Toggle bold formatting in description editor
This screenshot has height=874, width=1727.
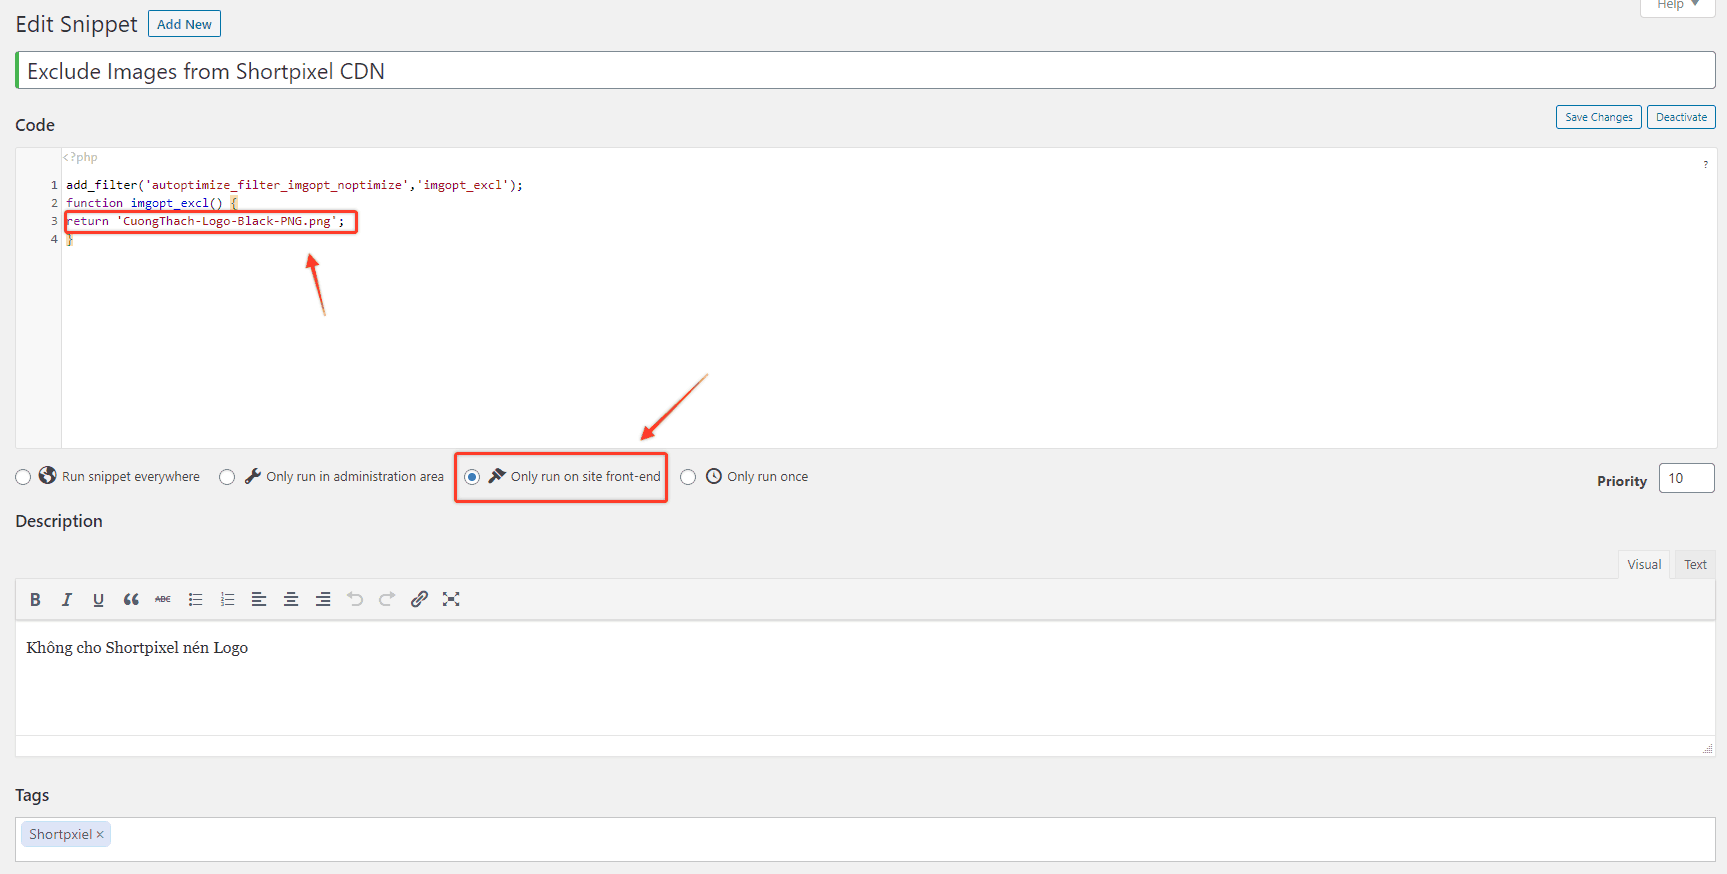35,599
